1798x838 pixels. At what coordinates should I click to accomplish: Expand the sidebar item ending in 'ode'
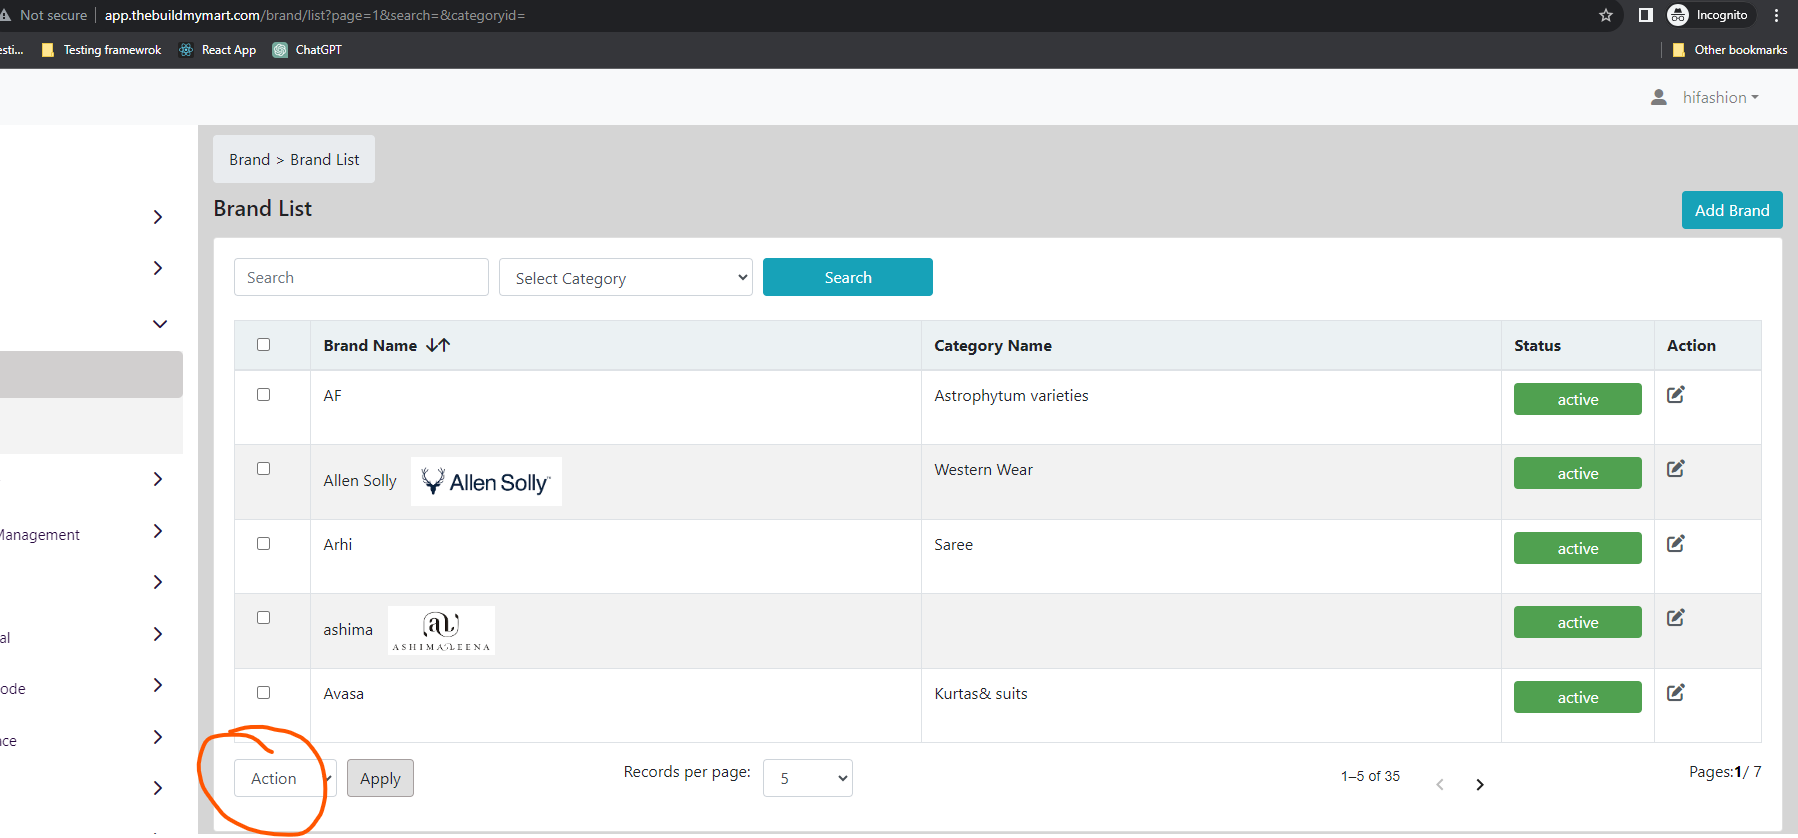coord(158,685)
